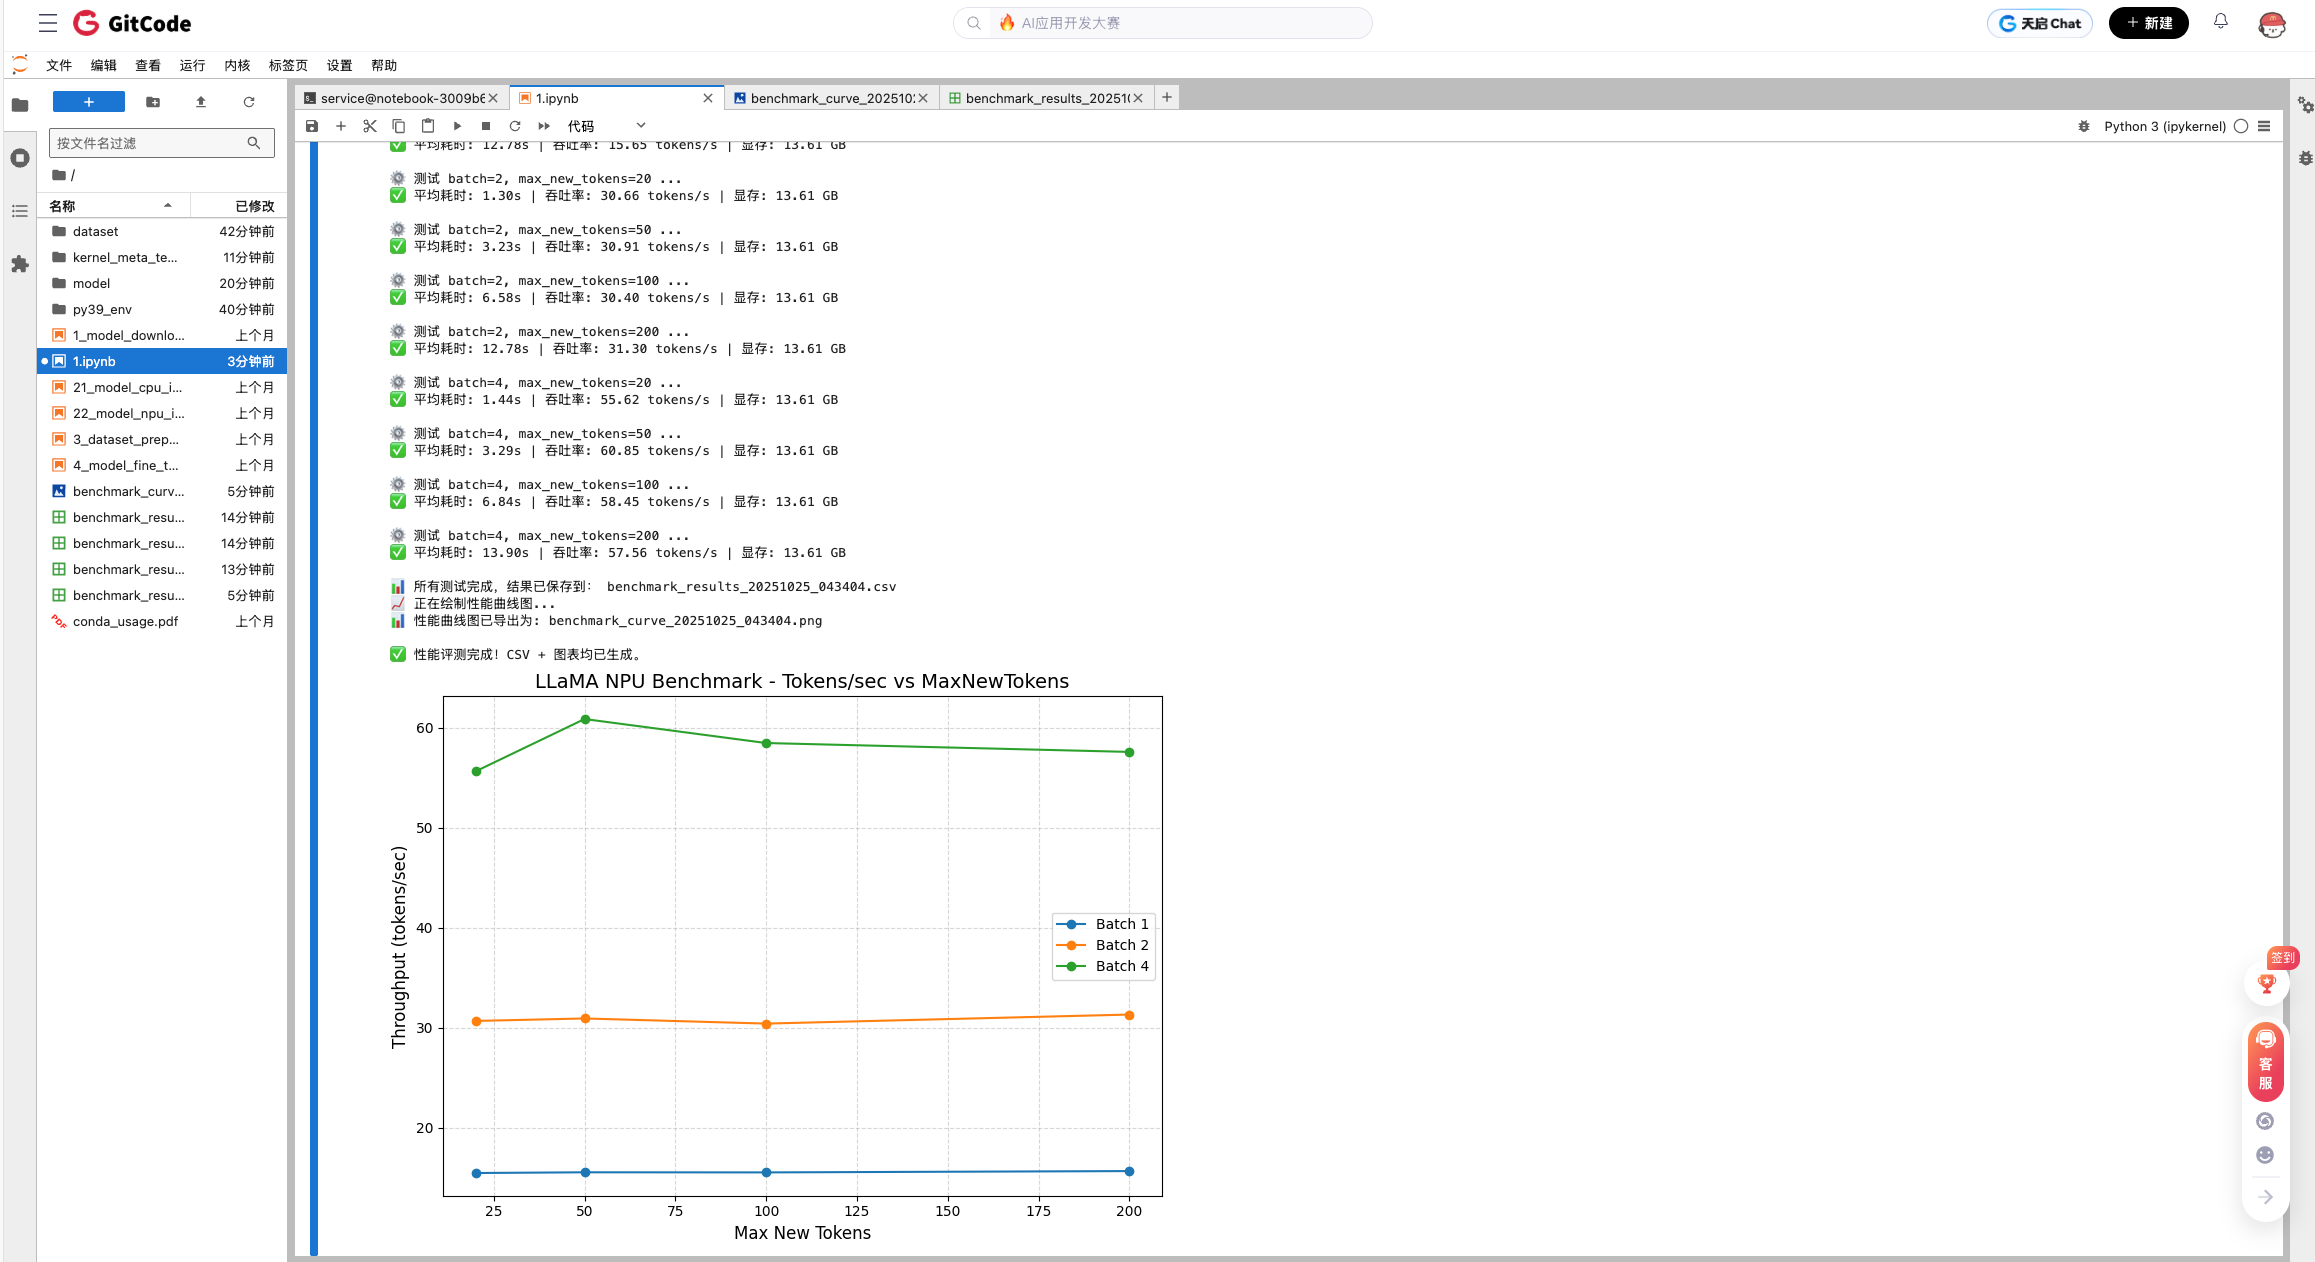
Task: Toggle name column sort order in the file browser
Action: click(112, 206)
